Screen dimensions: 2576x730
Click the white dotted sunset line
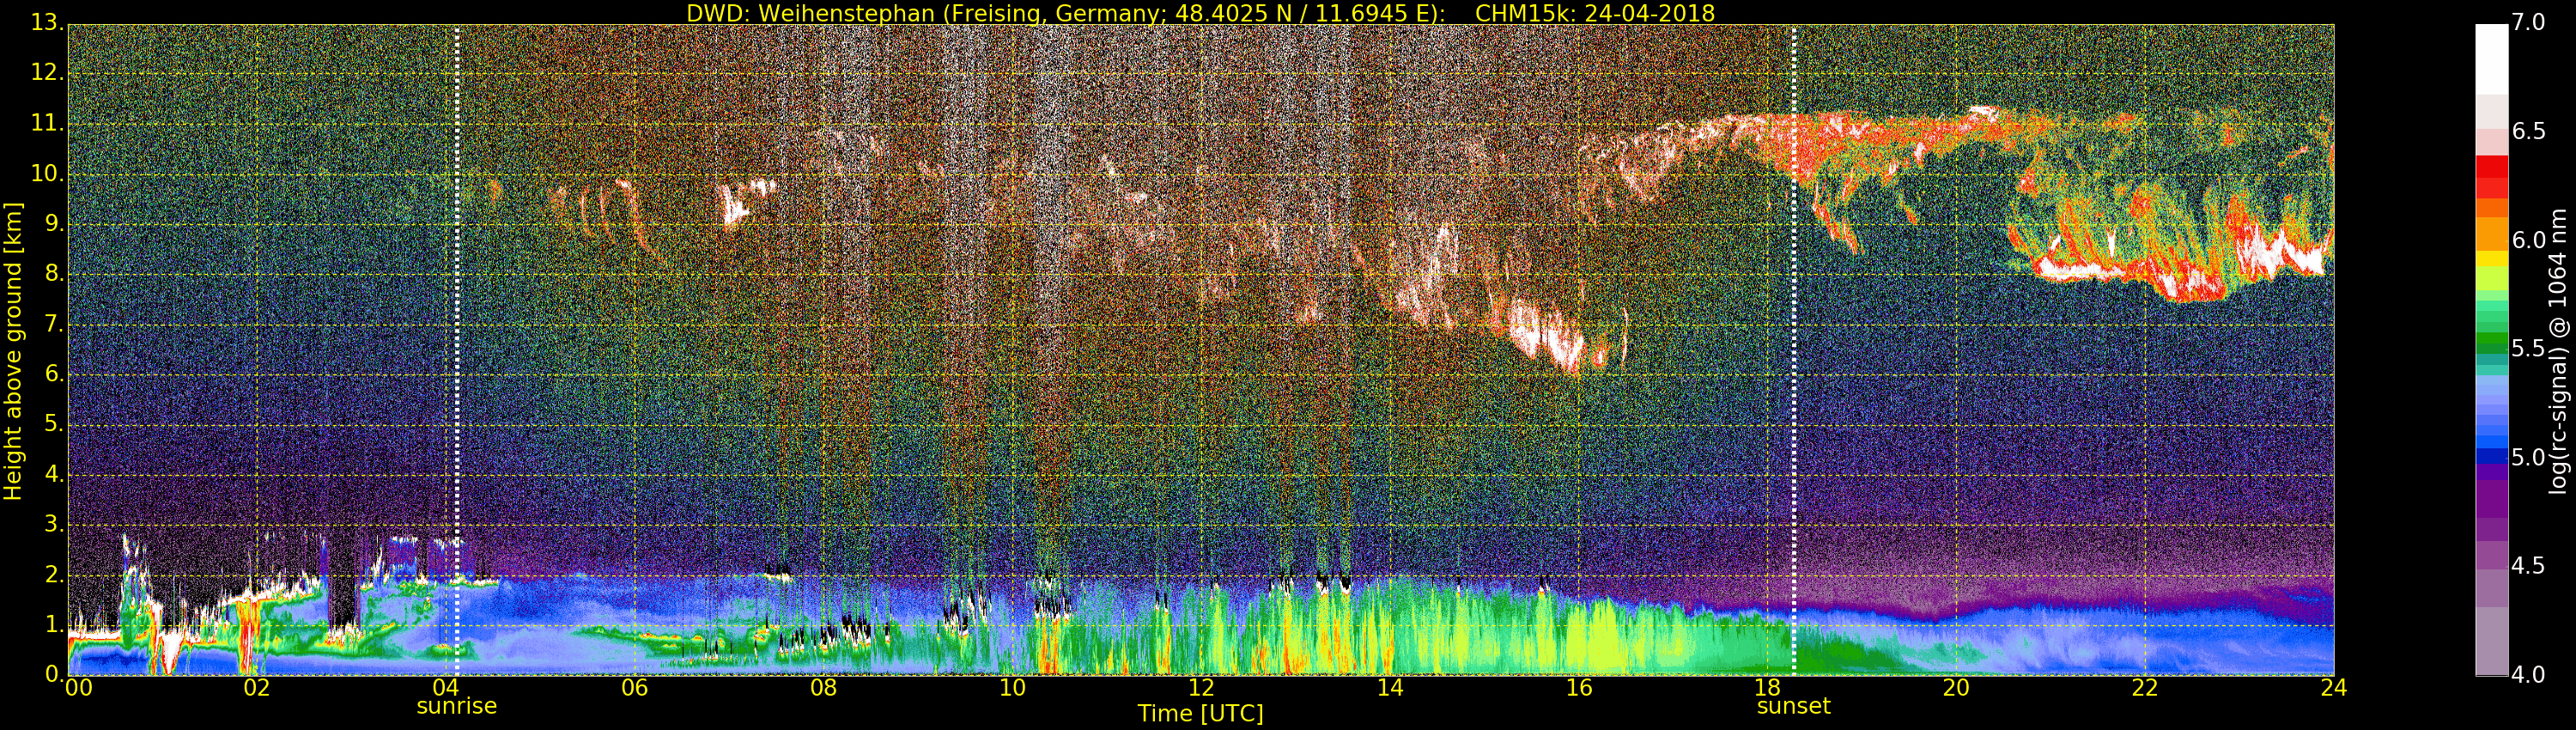pos(1794,350)
